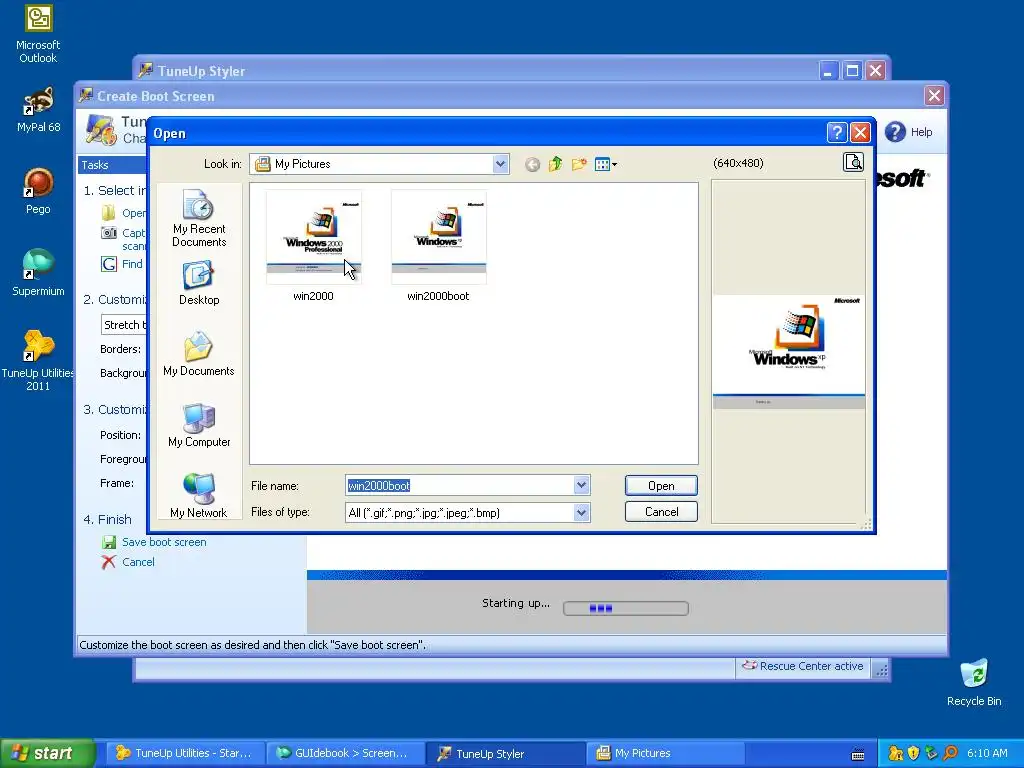Go up one folder level in Open dialog
The width and height of the screenshot is (1024, 768).
556,165
